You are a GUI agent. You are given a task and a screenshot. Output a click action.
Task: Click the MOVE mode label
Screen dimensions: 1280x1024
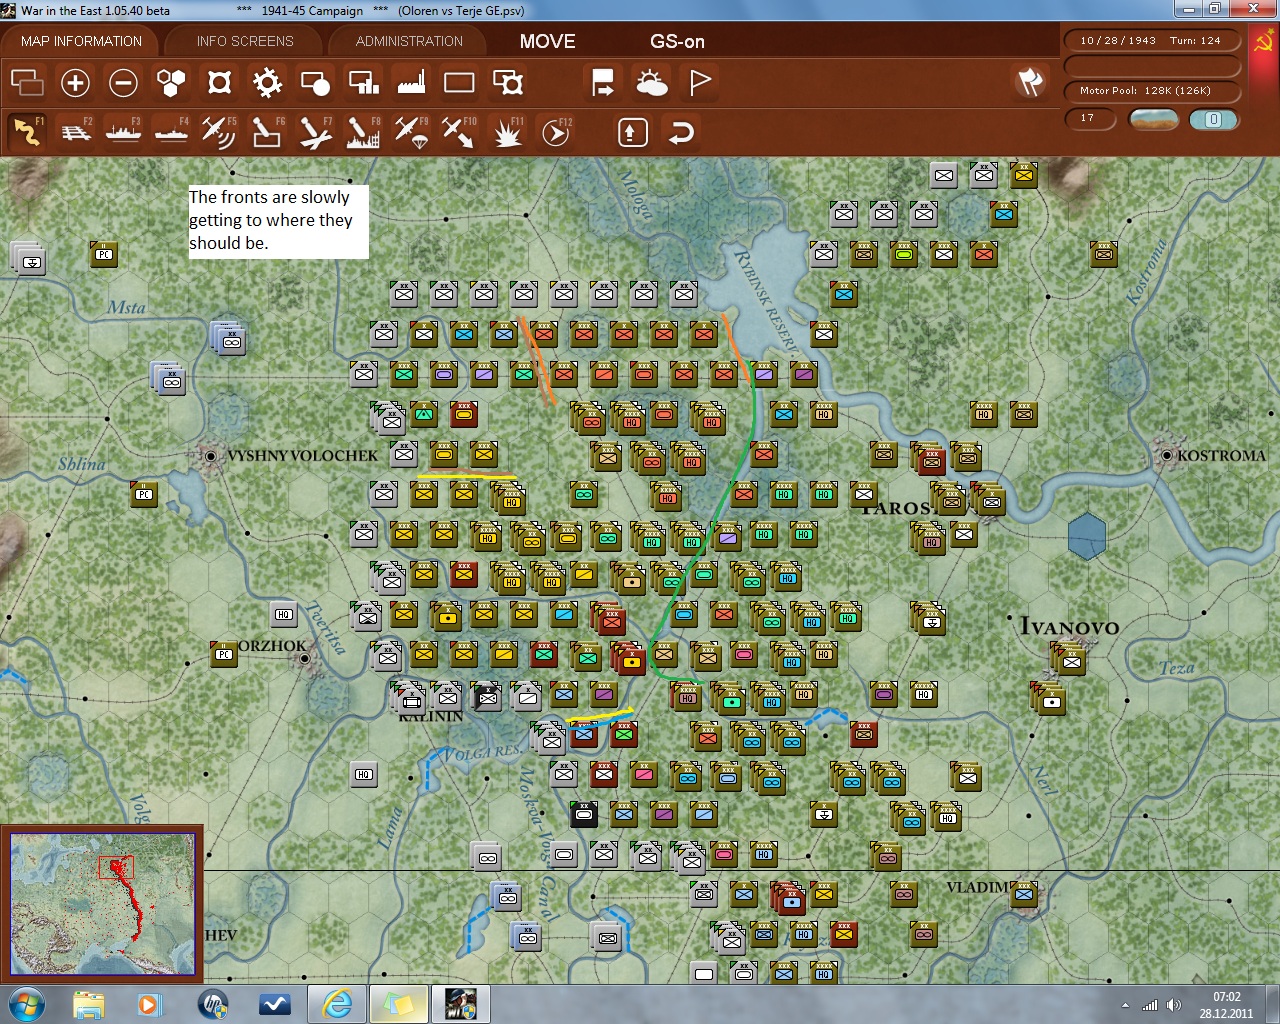(x=547, y=41)
